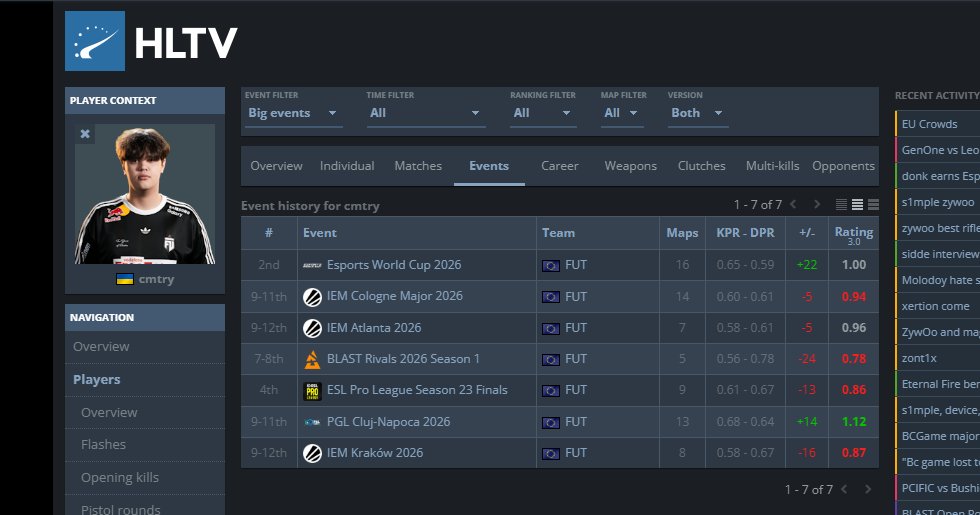Go to previous page arrow above the table

click(x=793, y=204)
